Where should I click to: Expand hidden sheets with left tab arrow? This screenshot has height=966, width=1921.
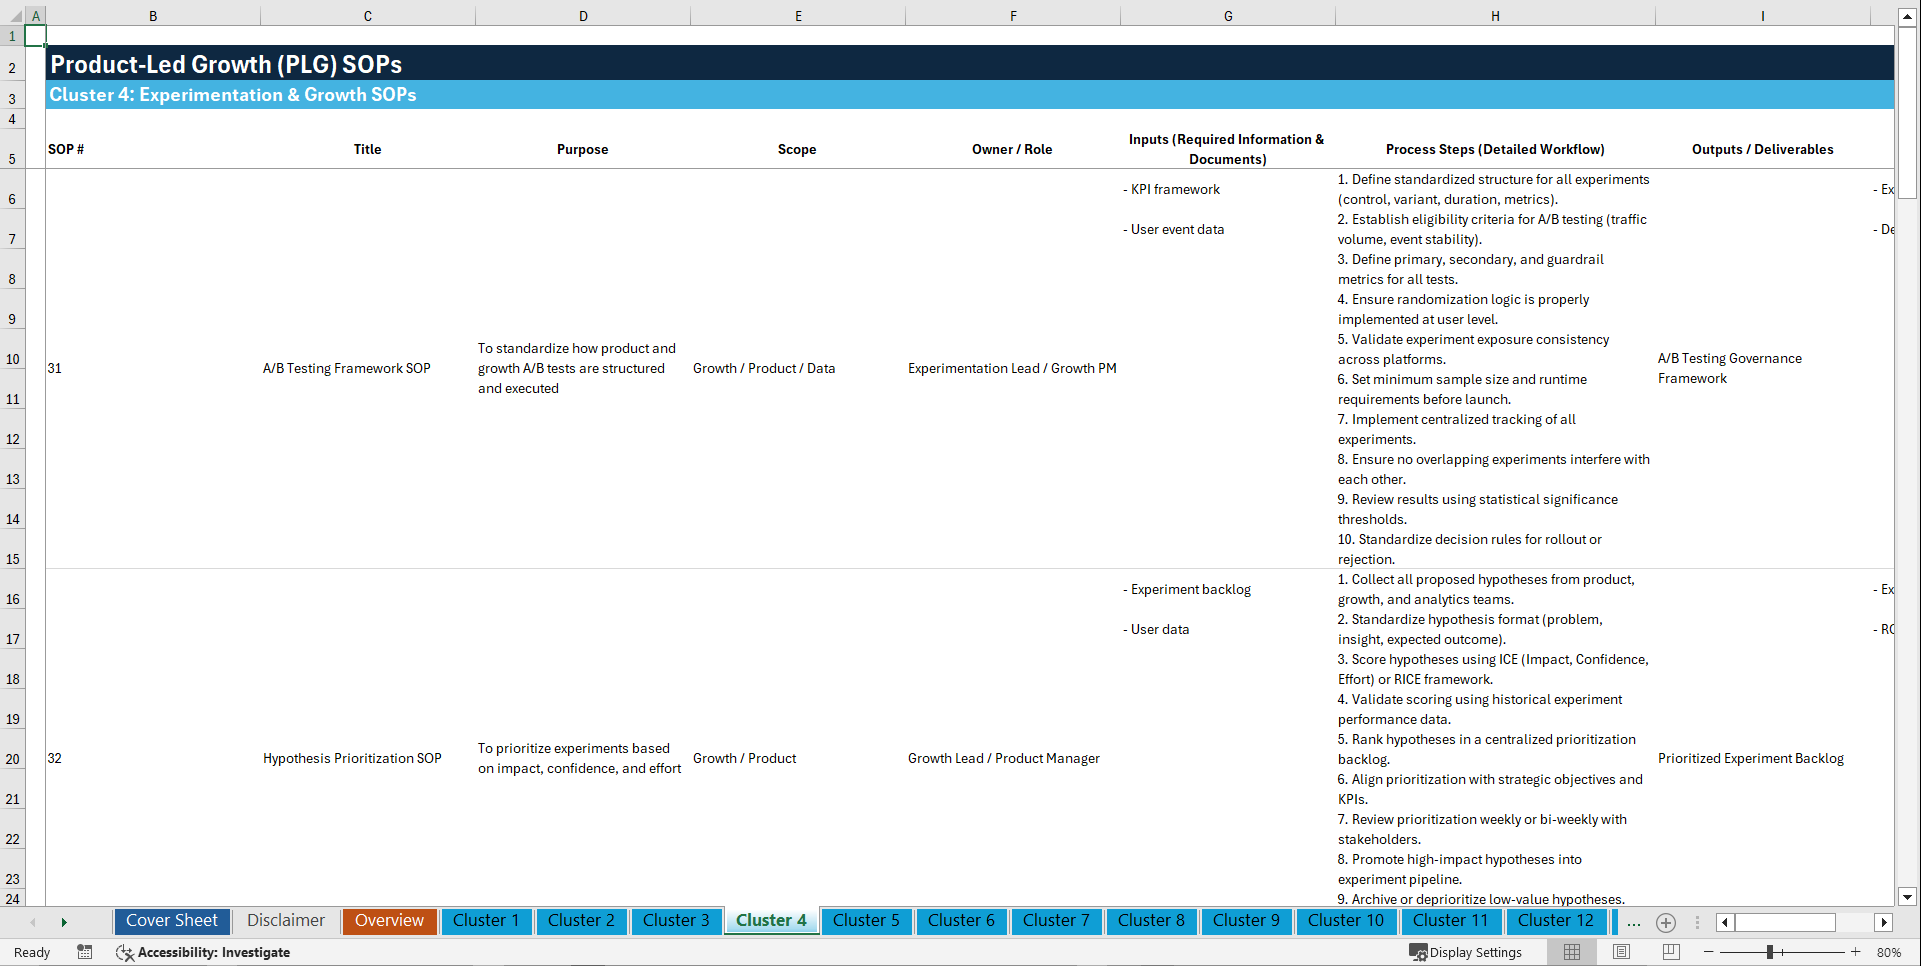(34, 922)
